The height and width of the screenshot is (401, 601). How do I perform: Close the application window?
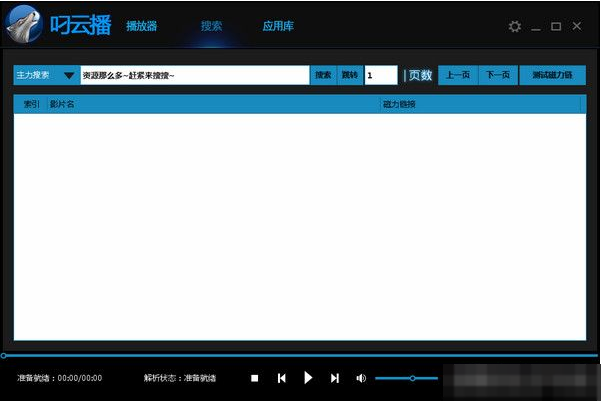coord(577,26)
